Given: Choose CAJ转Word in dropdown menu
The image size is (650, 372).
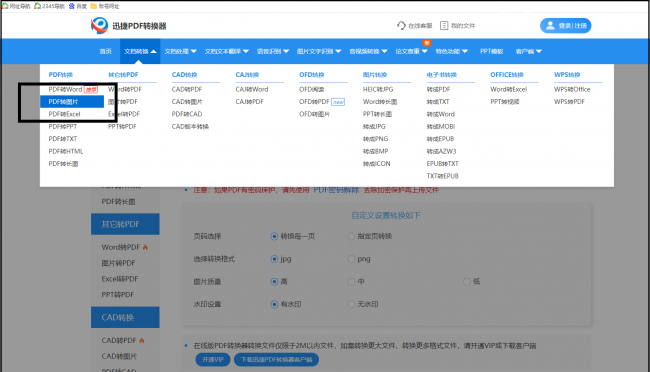Looking at the screenshot, I should point(252,89).
